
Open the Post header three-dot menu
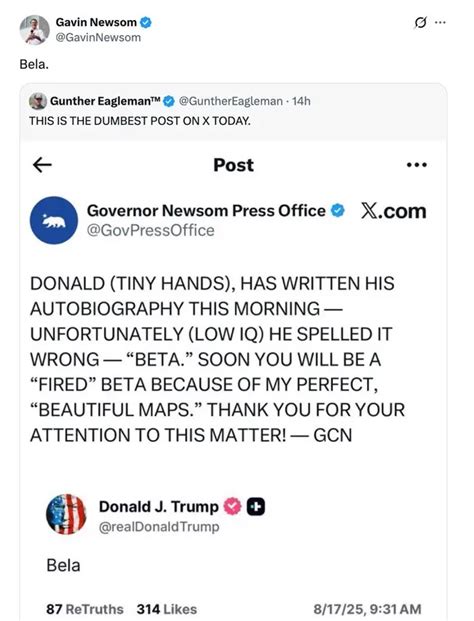click(417, 165)
